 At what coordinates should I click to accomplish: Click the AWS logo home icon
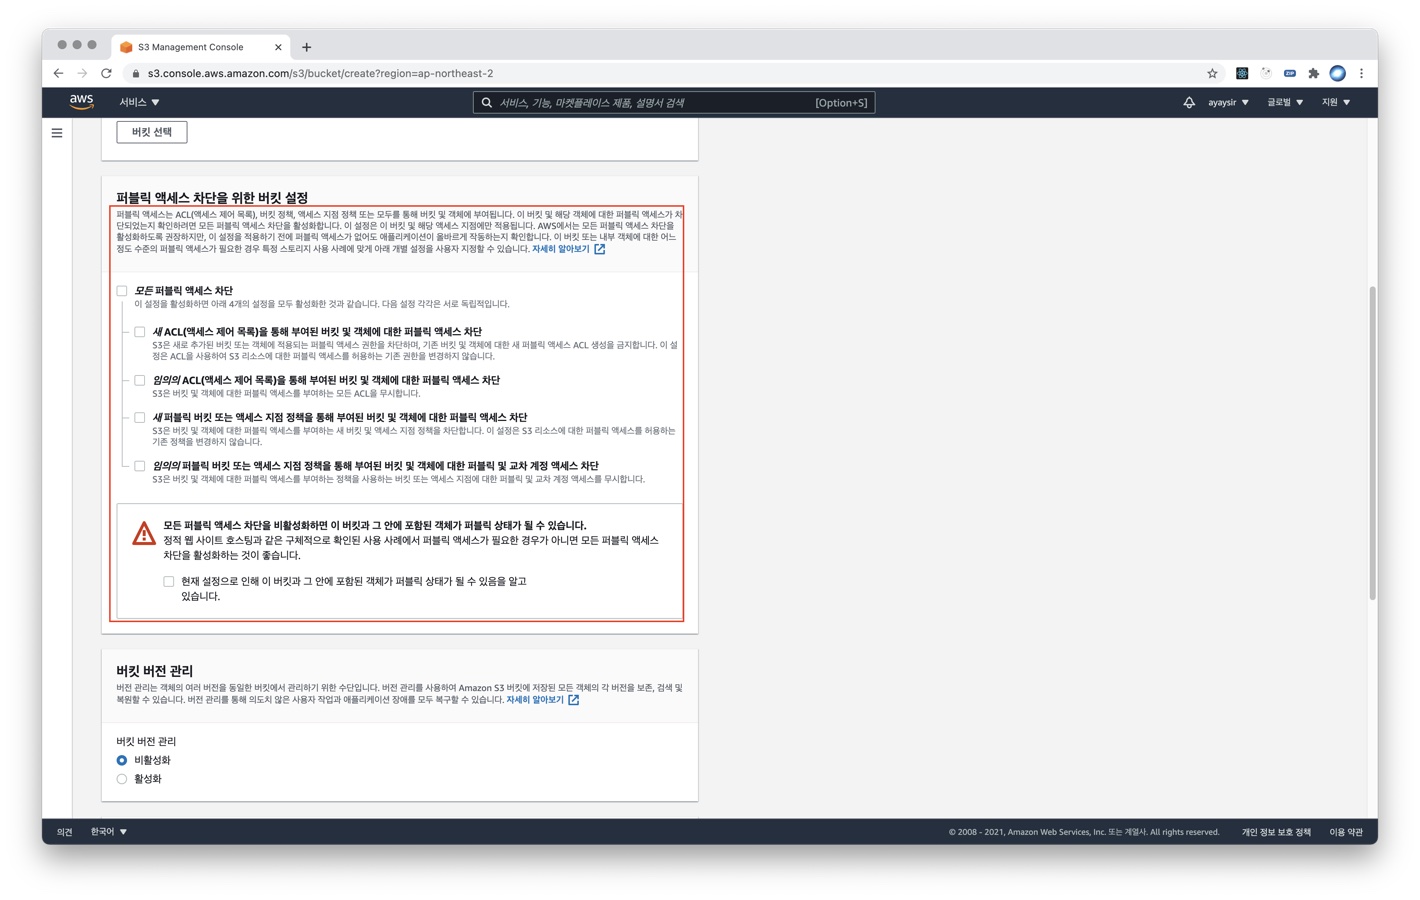[x=82, y=102]
